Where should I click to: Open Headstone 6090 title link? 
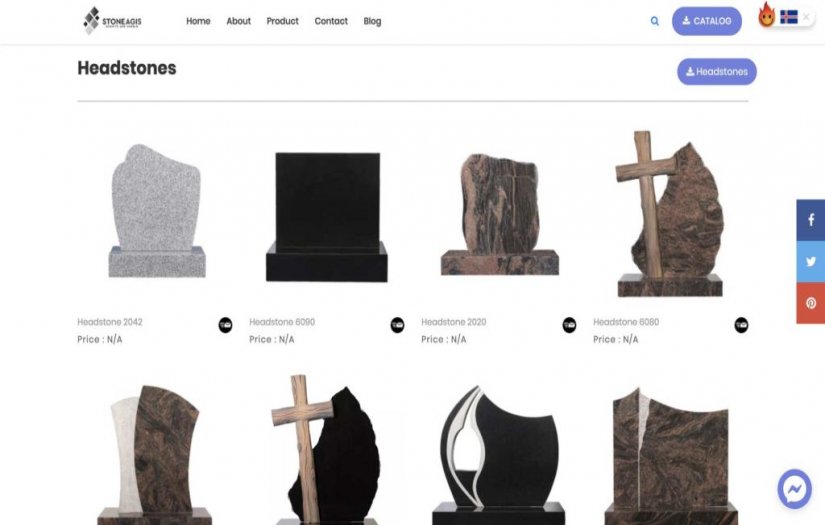[282, 322]
